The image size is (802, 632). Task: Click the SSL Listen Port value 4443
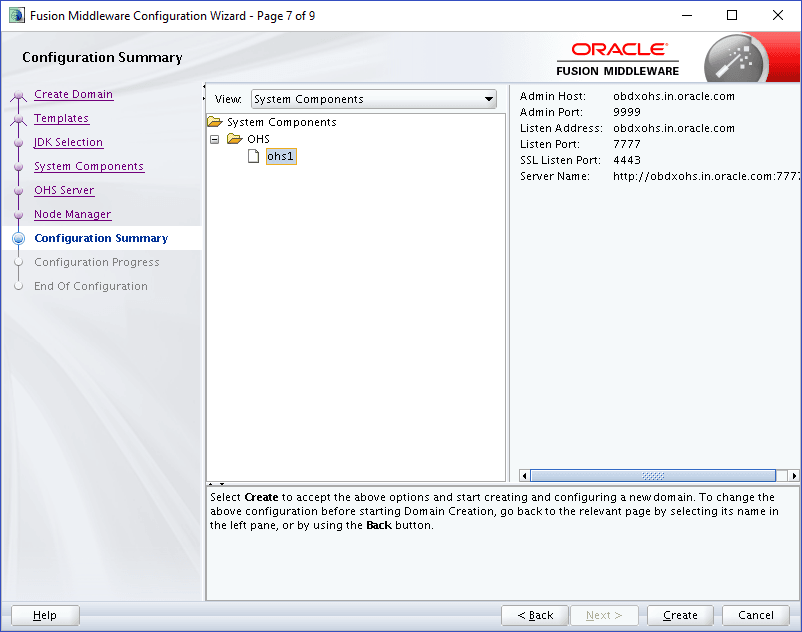pos(627,160)
